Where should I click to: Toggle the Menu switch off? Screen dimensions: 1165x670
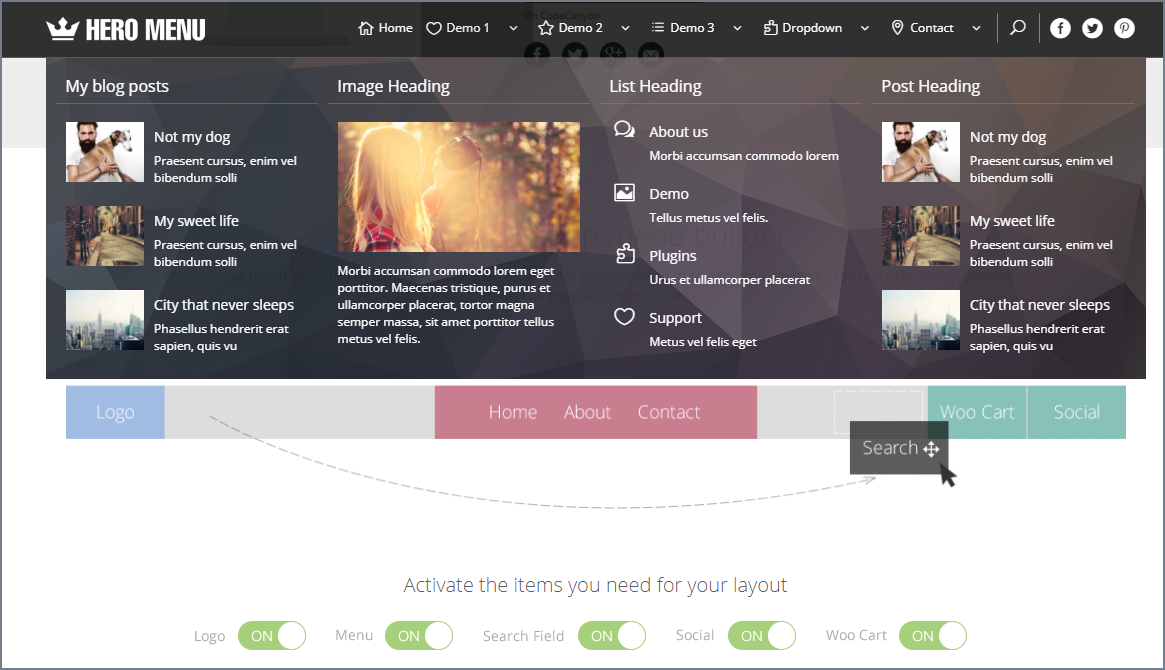pyautogui.click(x=419, y=636)
